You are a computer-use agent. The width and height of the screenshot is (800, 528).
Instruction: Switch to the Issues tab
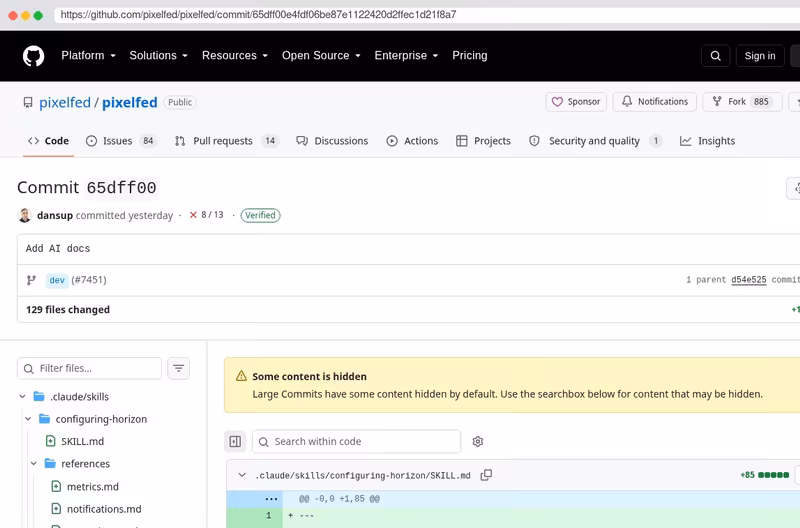(120, 141)
